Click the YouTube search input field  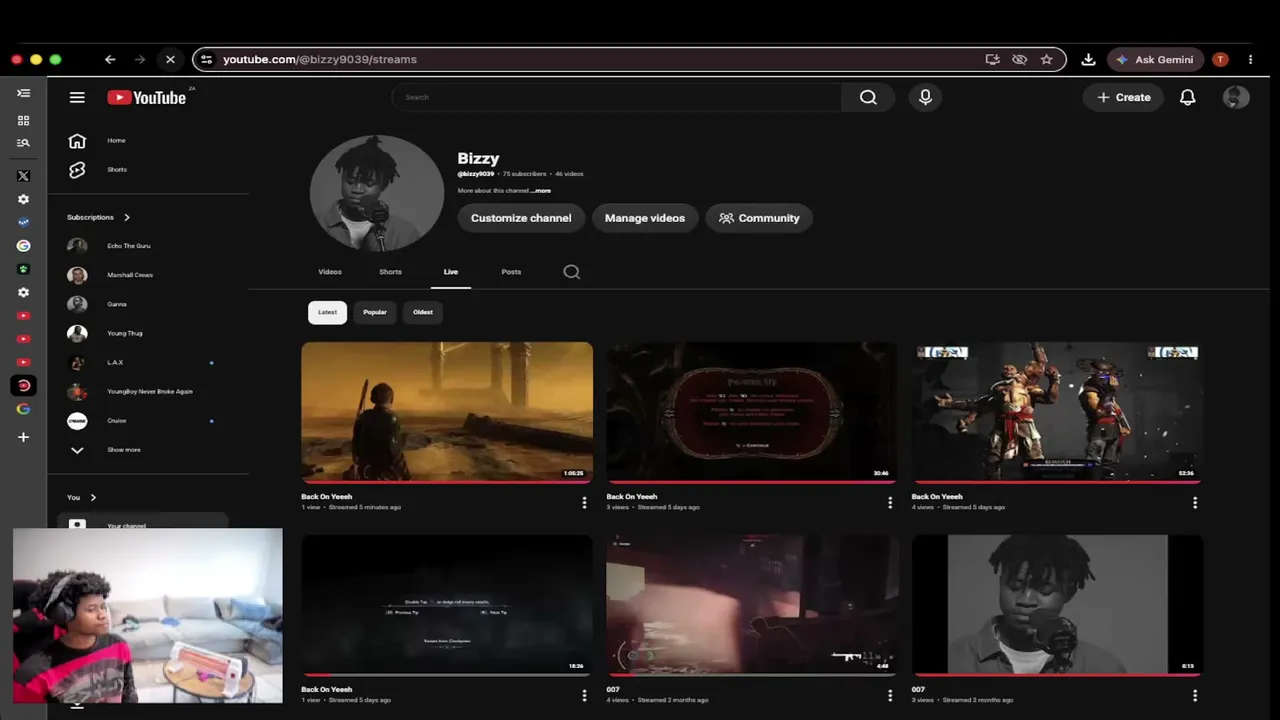pos(617,97)
